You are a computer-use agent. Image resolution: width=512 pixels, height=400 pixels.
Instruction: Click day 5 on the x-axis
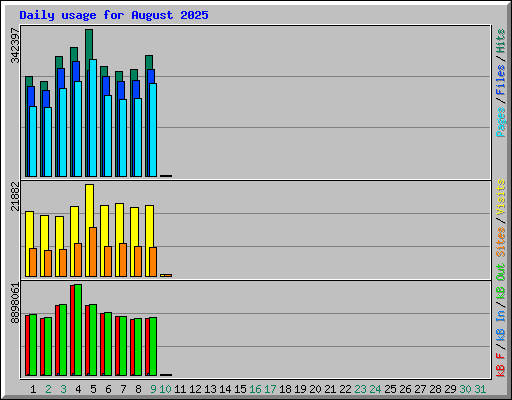point(93,389)
